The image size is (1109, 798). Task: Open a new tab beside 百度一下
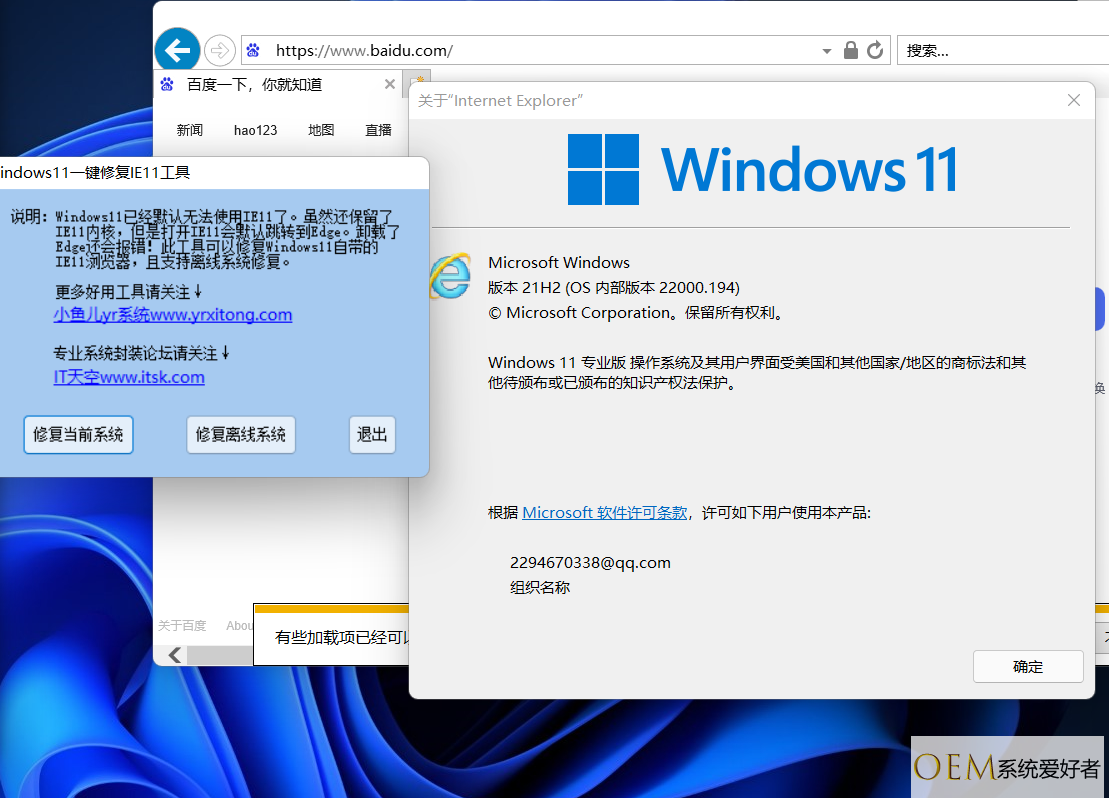(x=417, y=83)
